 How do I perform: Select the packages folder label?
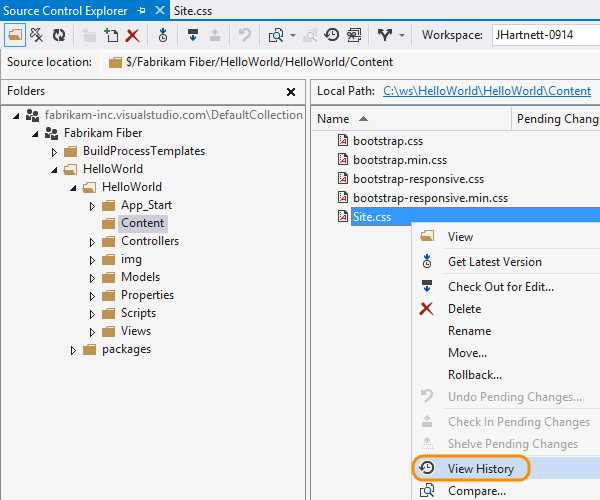pyautogui.click(x=126, y=349)
